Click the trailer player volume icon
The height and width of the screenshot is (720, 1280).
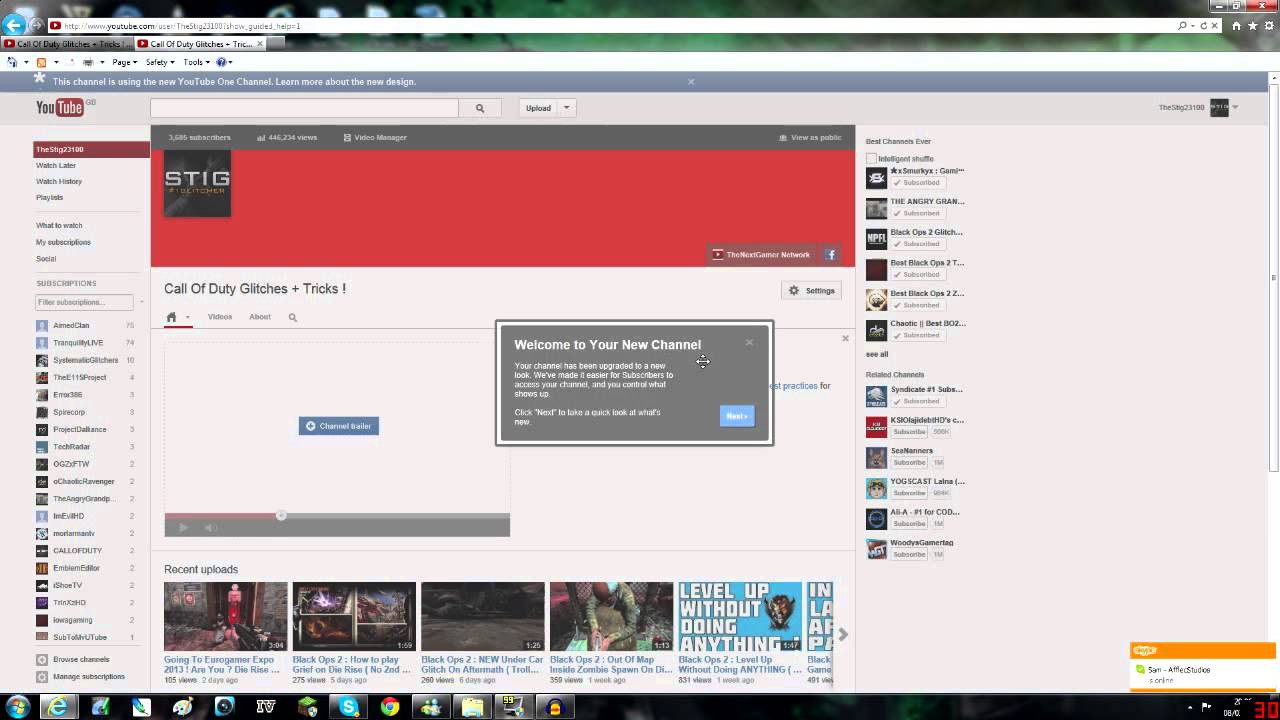[210, 527]
